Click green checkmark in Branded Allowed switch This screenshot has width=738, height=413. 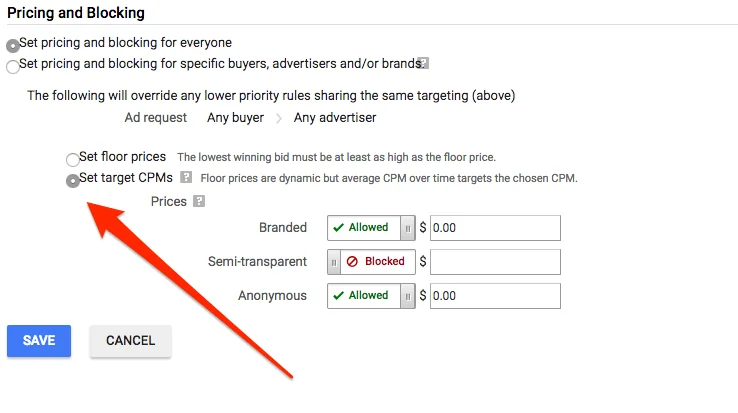338,227
